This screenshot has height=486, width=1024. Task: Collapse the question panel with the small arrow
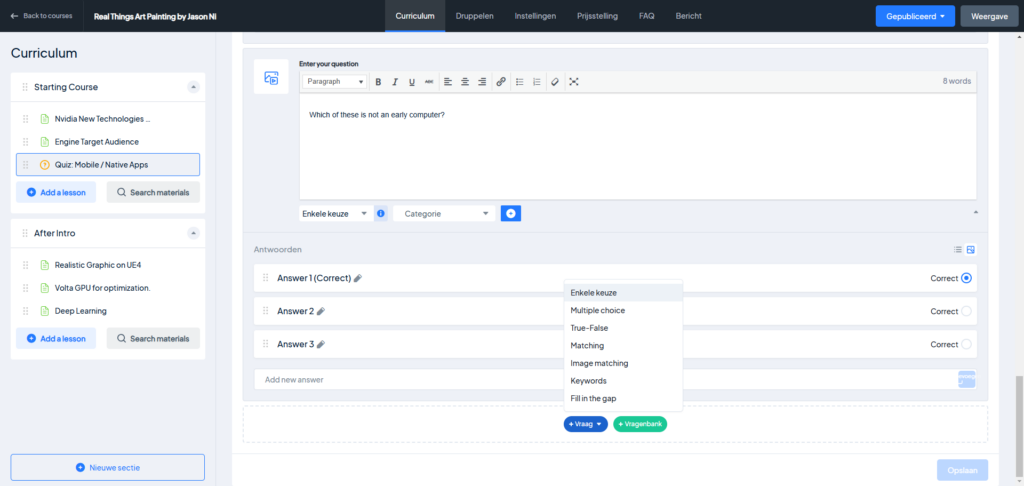coord(976,212)
